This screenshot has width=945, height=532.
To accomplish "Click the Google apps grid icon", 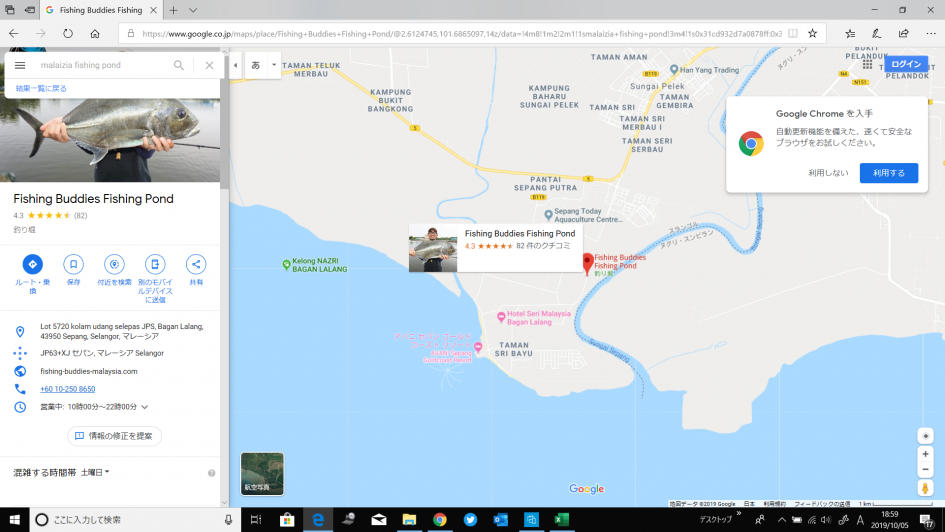I will coord(867,64).
